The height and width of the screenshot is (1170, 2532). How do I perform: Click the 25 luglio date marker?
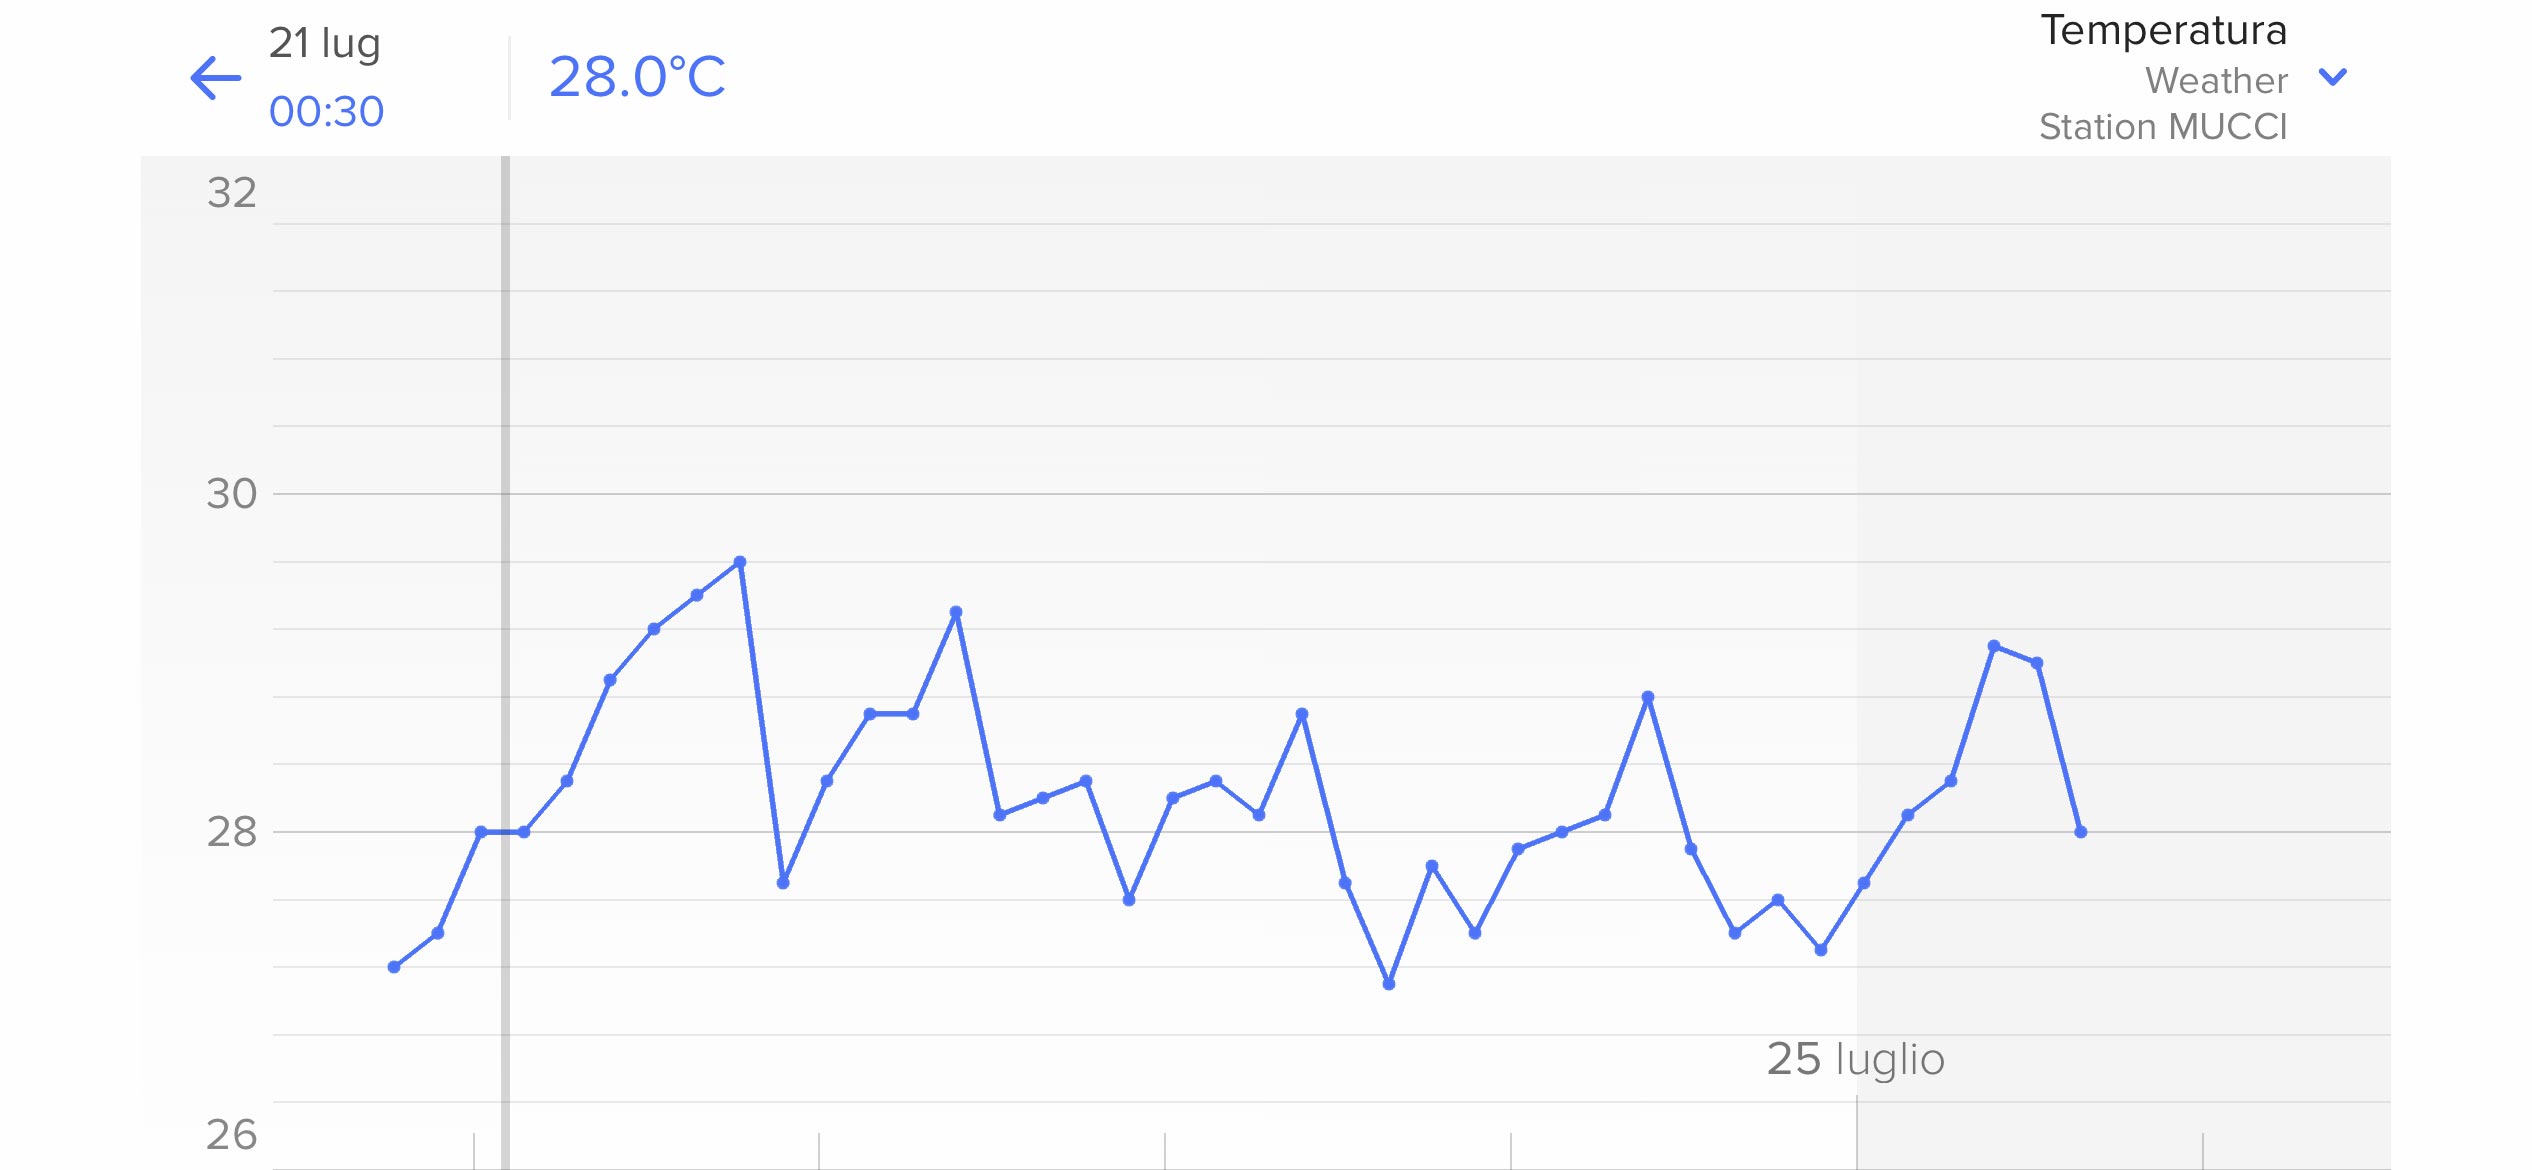coord(1856,1059)
